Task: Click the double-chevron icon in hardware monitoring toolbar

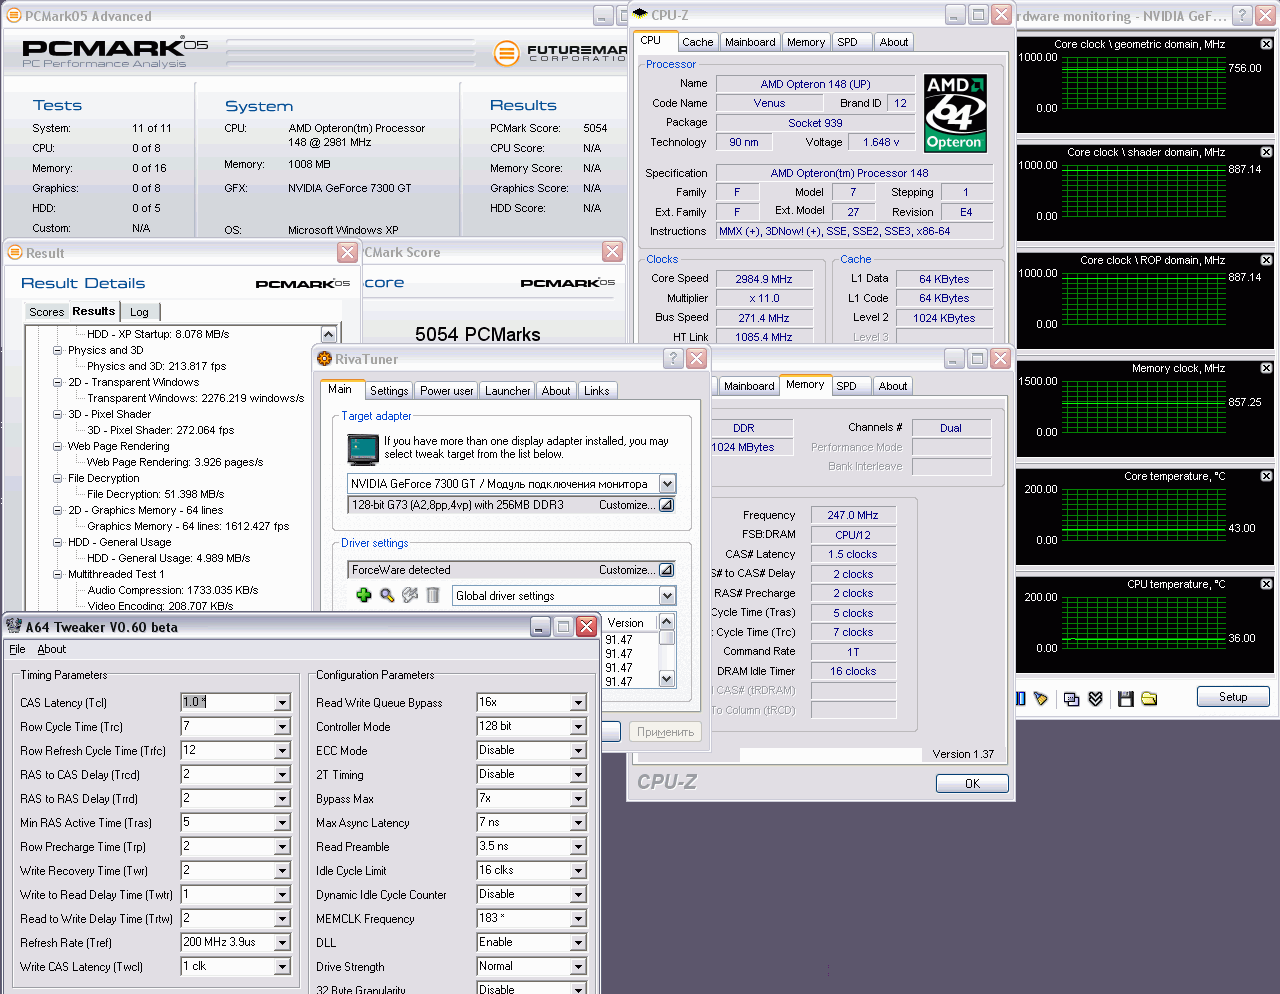Action: (1095, 698)
